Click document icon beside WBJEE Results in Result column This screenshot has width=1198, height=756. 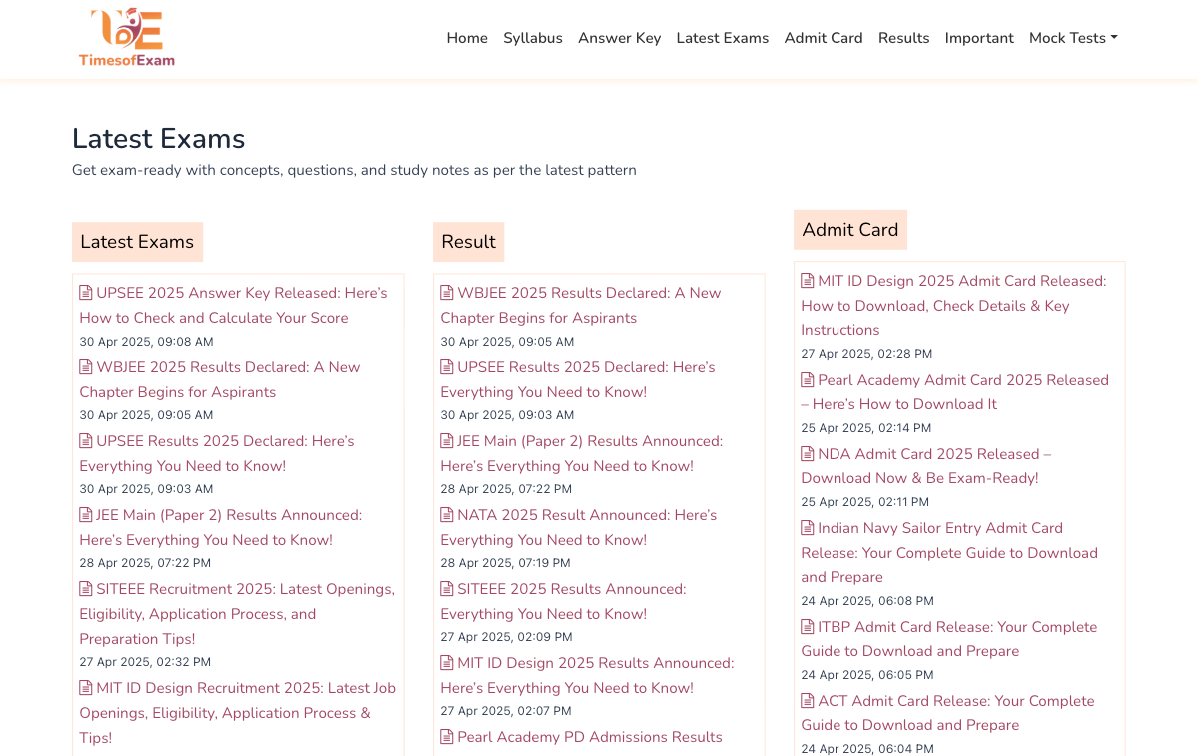pyautogui.click(x=447, y=293)
